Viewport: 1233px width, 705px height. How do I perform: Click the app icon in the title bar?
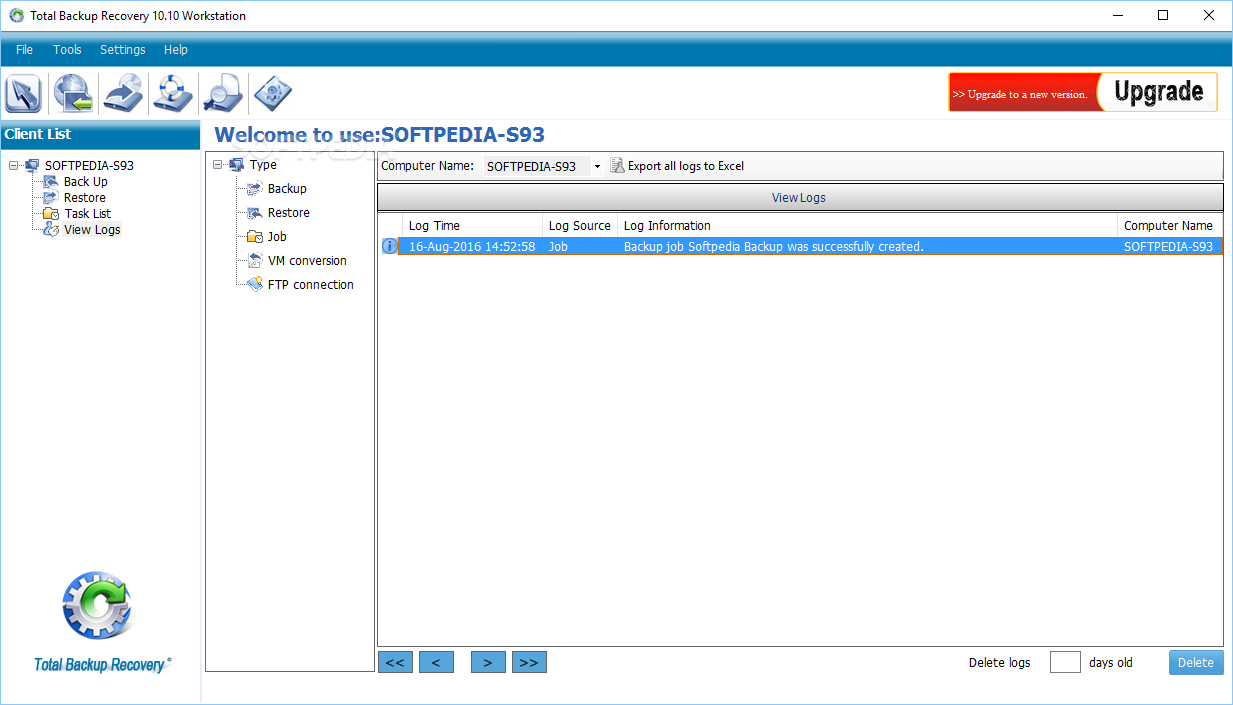click(x=16, y=16)
